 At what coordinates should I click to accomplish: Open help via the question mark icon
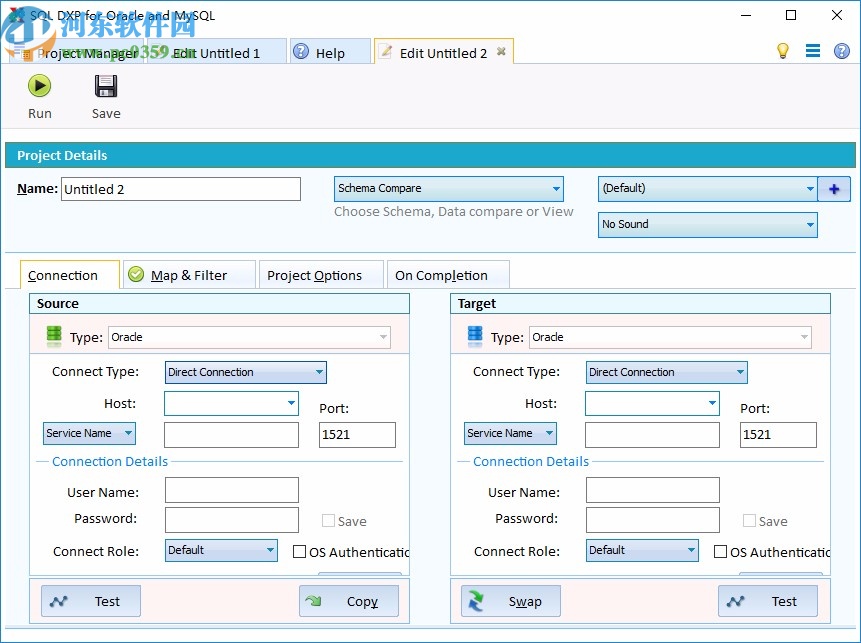(x=841, y=50)
